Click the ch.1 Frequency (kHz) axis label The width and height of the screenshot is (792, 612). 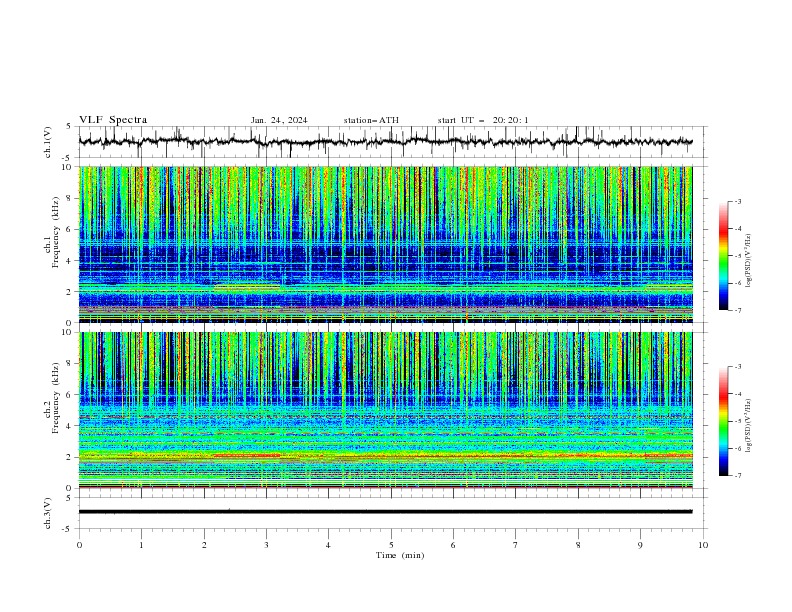point(52,230)
